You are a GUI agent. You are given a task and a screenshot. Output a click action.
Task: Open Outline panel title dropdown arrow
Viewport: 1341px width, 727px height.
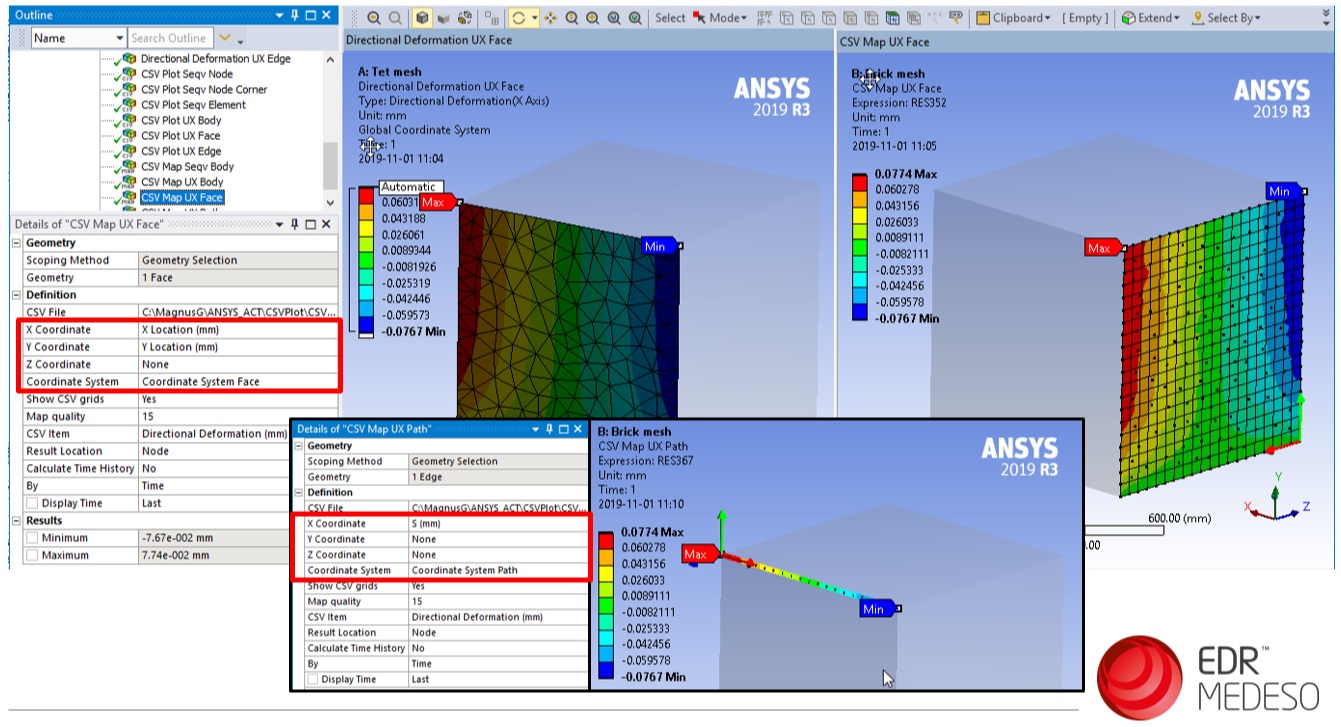point(278,16)
